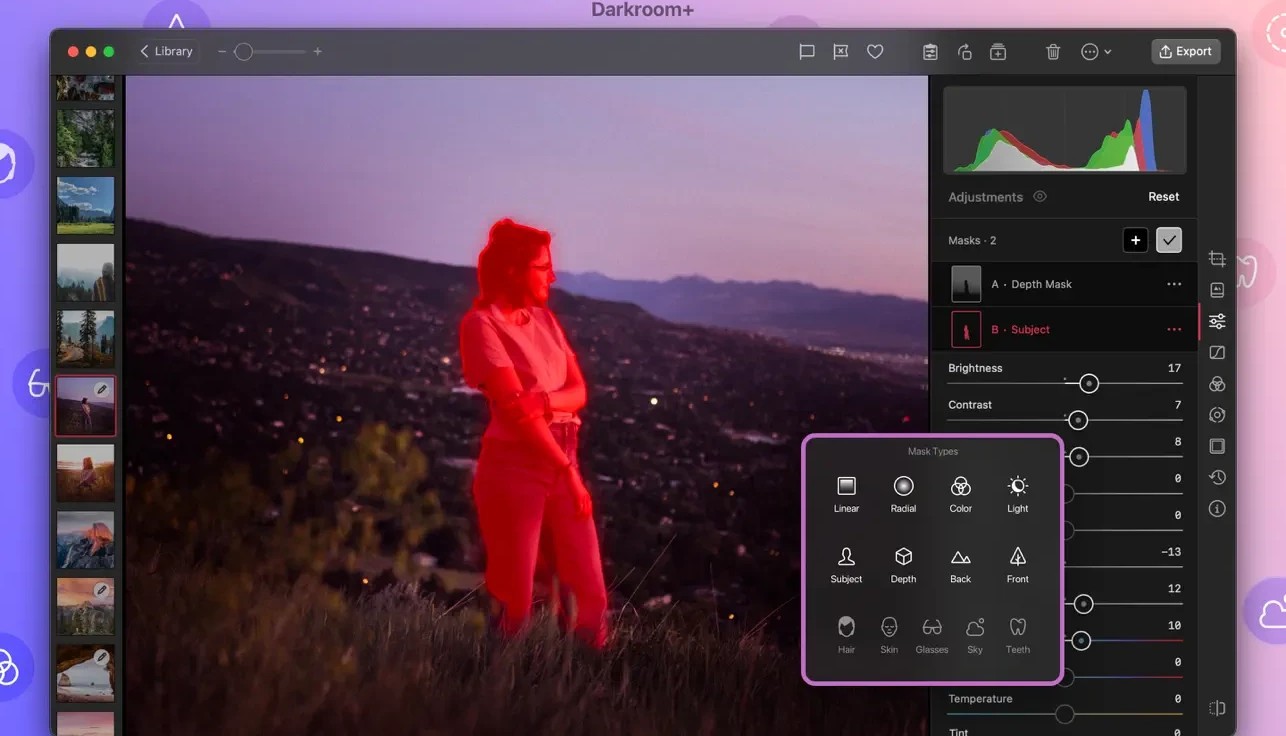This screenshot has height=736, width=1286.
Task: Choose the Radial mask type
Action: click(x=903, y=495)
